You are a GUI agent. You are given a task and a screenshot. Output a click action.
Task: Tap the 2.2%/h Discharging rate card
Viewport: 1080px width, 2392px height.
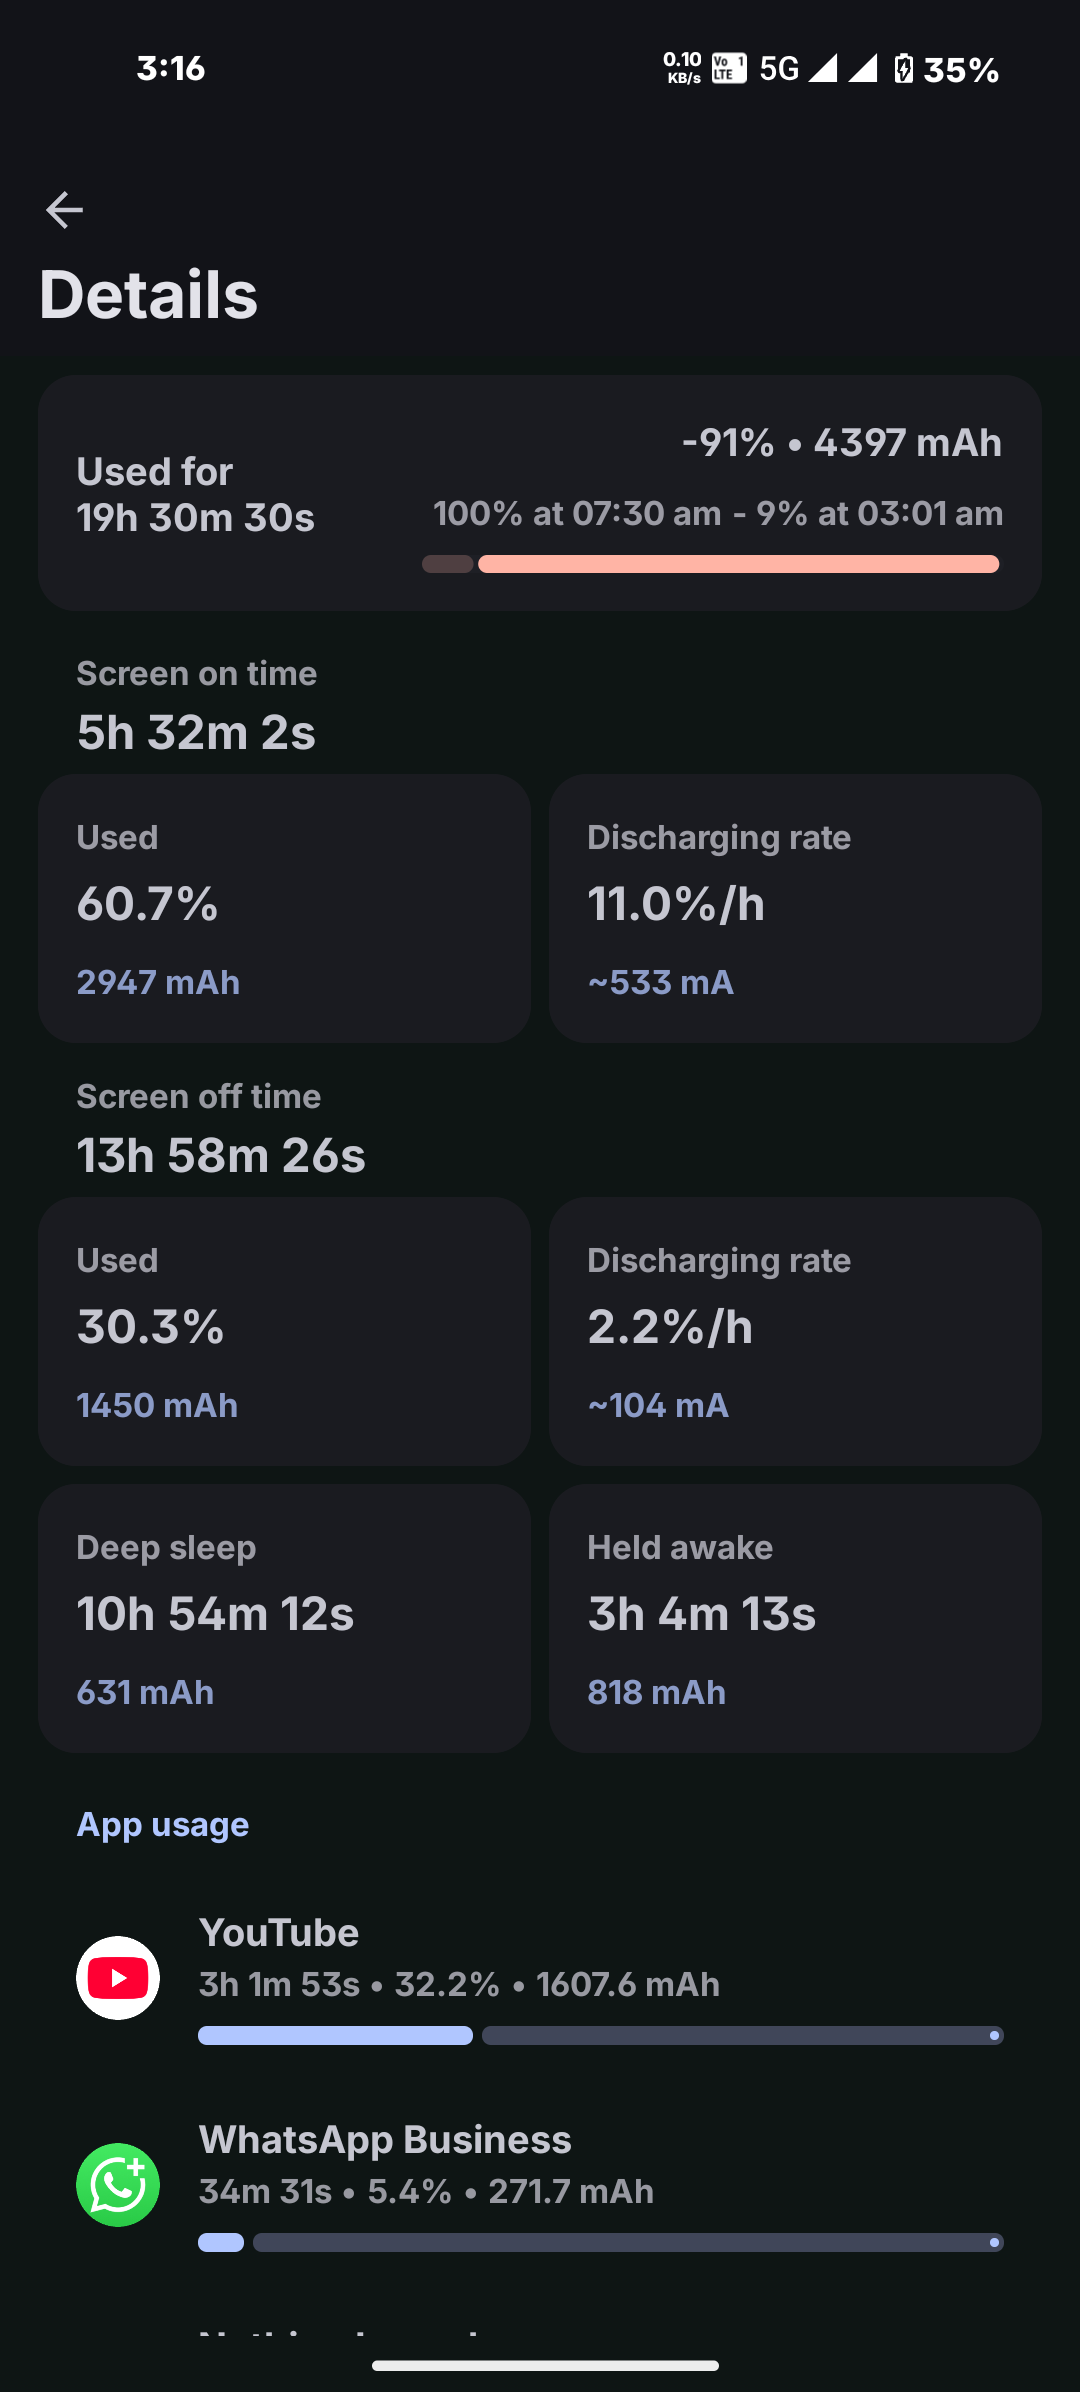795,1331
